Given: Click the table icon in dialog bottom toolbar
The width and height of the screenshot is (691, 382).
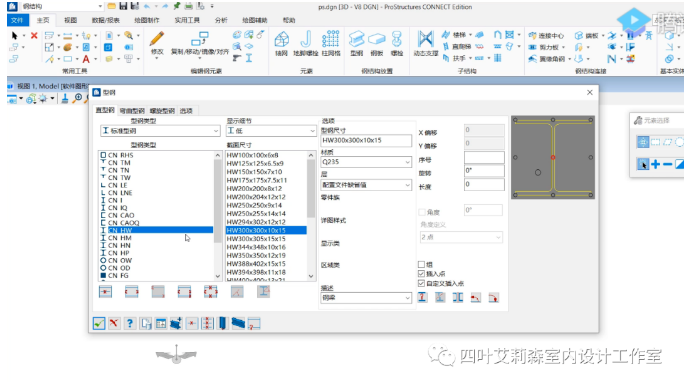Looking at the screenshot, I should coord(161,323).
